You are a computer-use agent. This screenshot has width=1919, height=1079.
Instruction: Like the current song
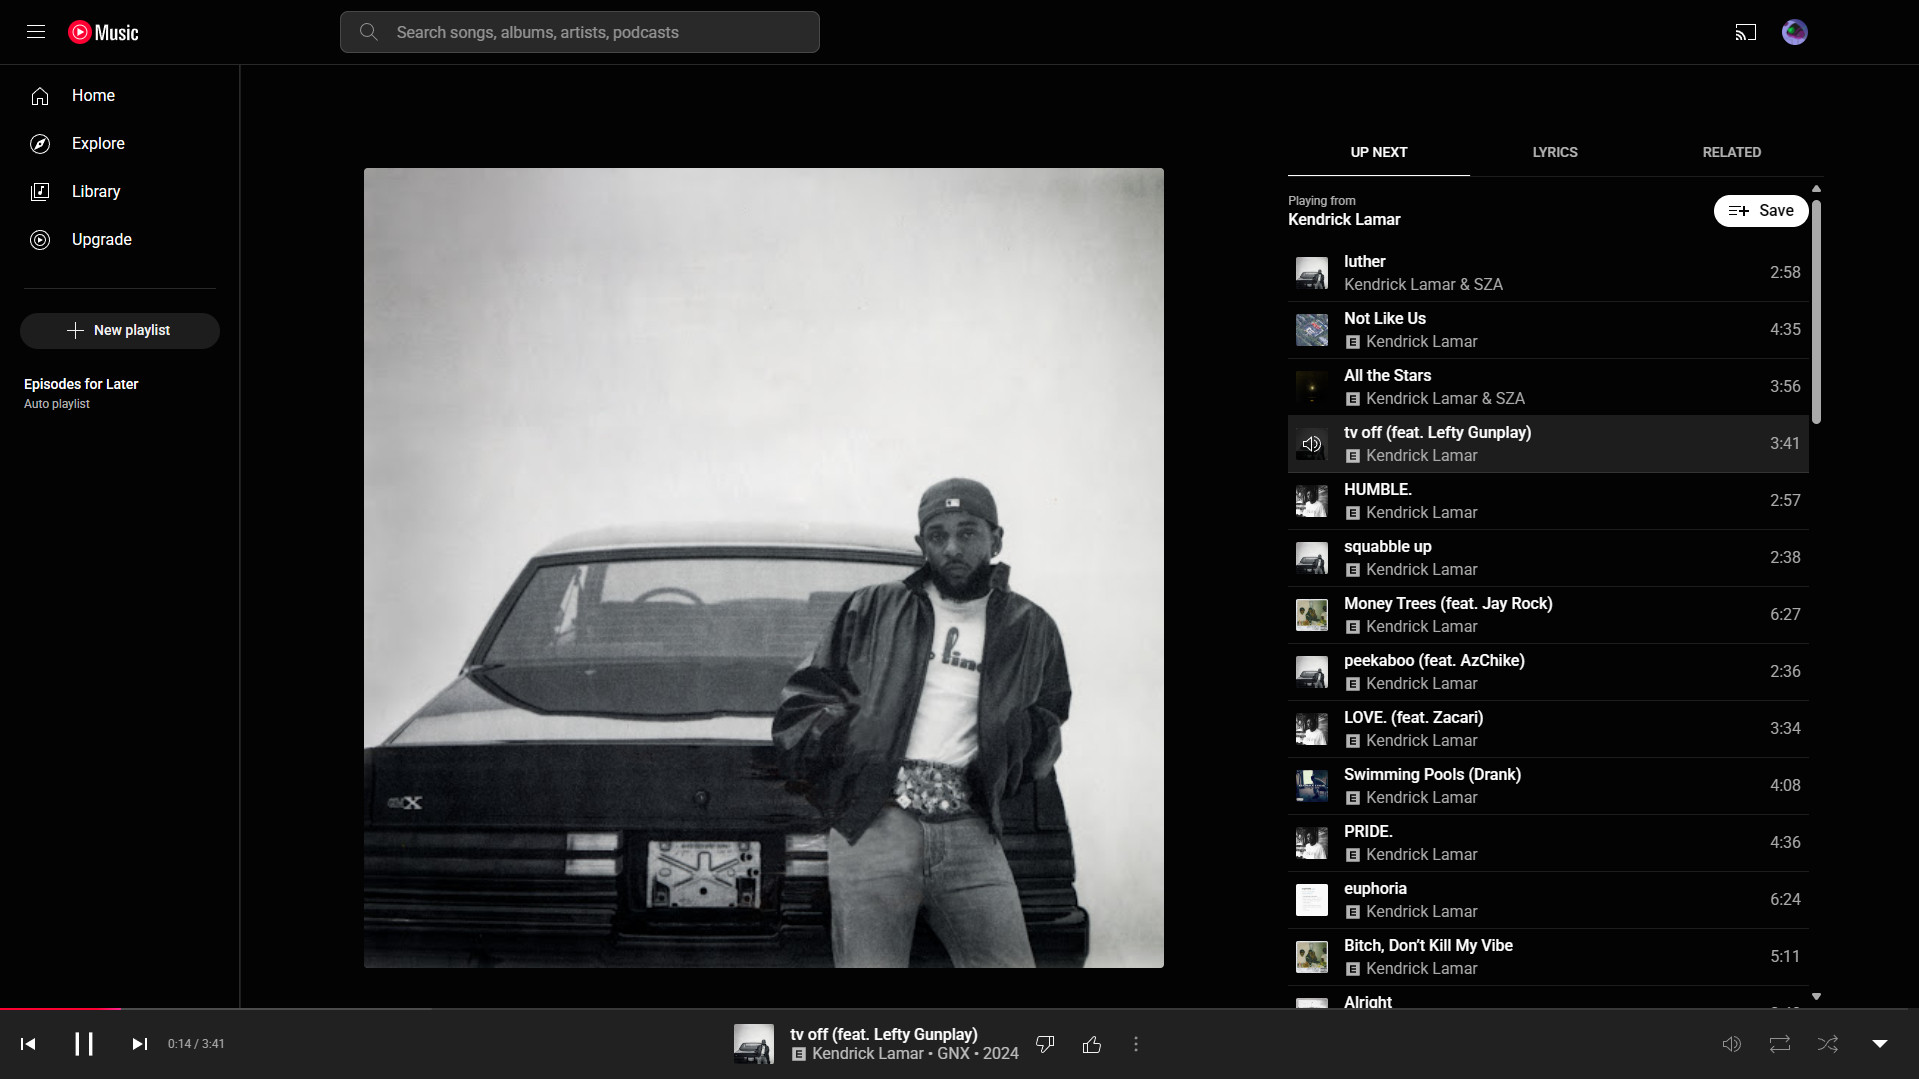[1092, 1044]
